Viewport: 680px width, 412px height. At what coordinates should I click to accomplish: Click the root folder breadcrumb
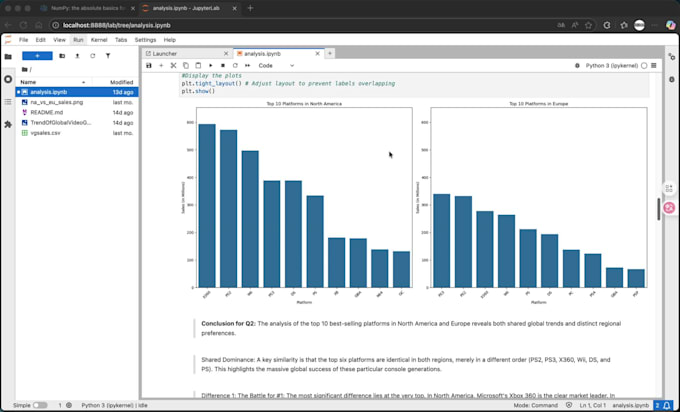tap(26, 69)
